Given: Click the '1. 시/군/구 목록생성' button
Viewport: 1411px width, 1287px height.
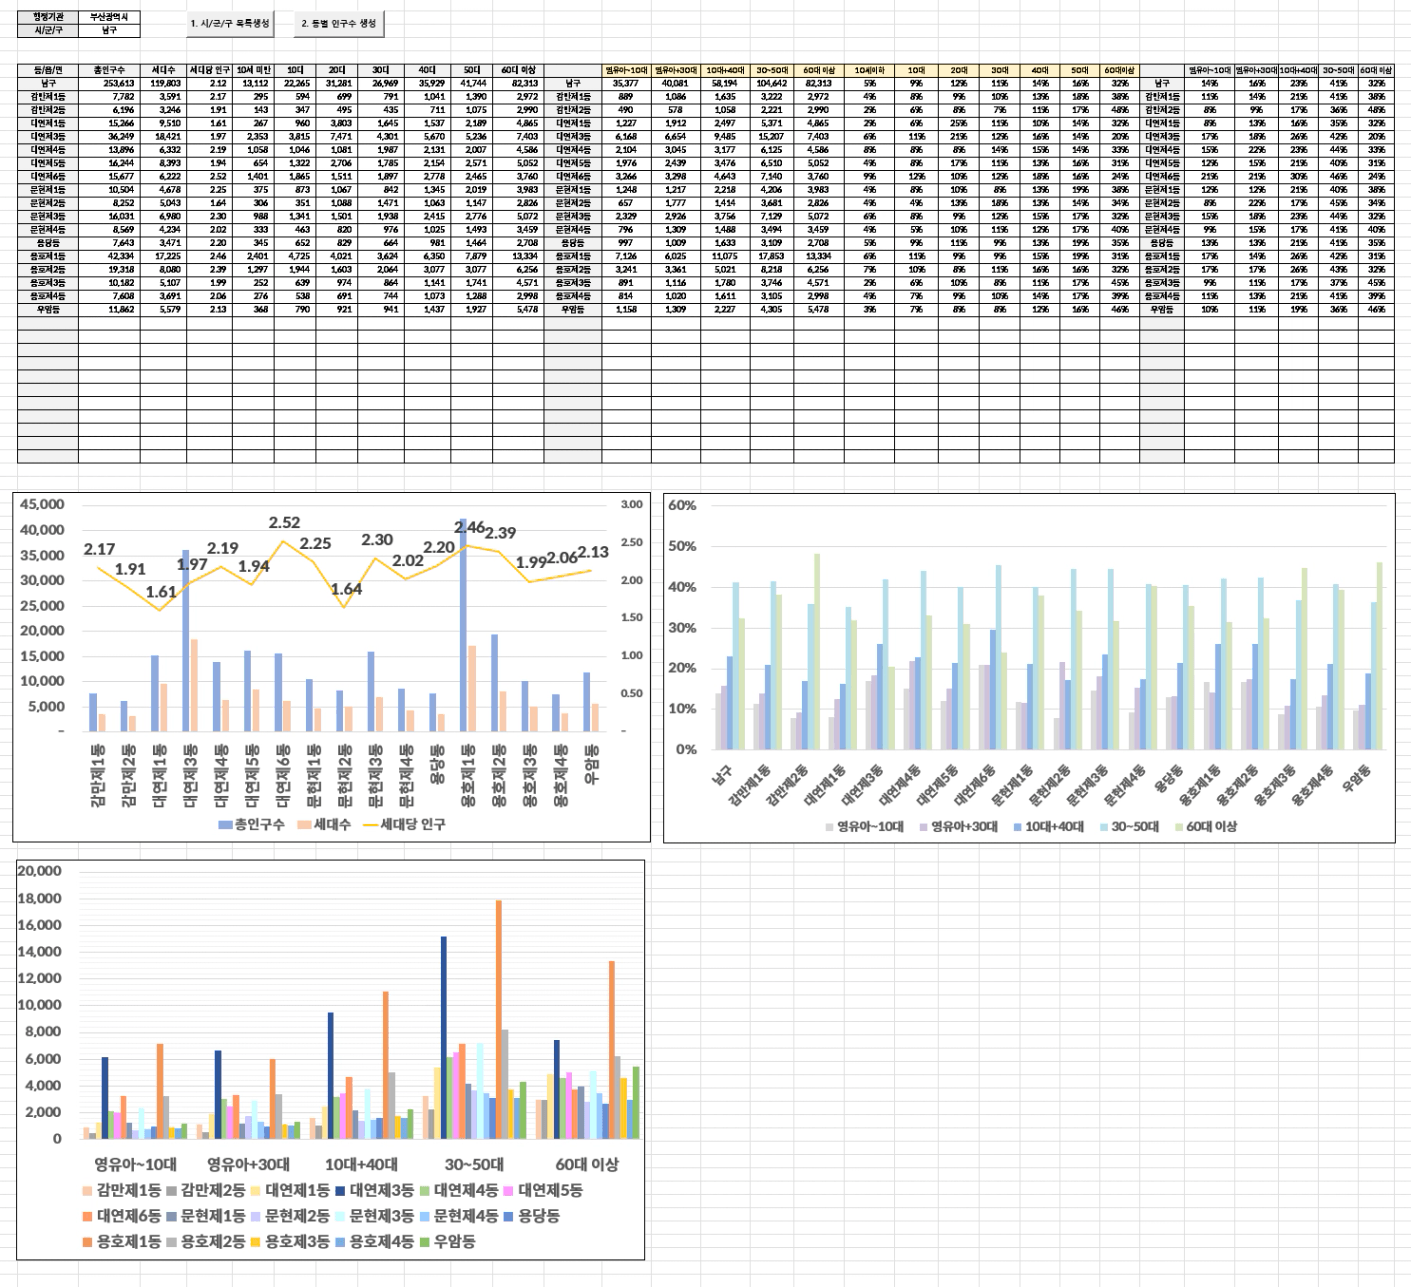Looking at the screenshot, I should tap(229, 23).
